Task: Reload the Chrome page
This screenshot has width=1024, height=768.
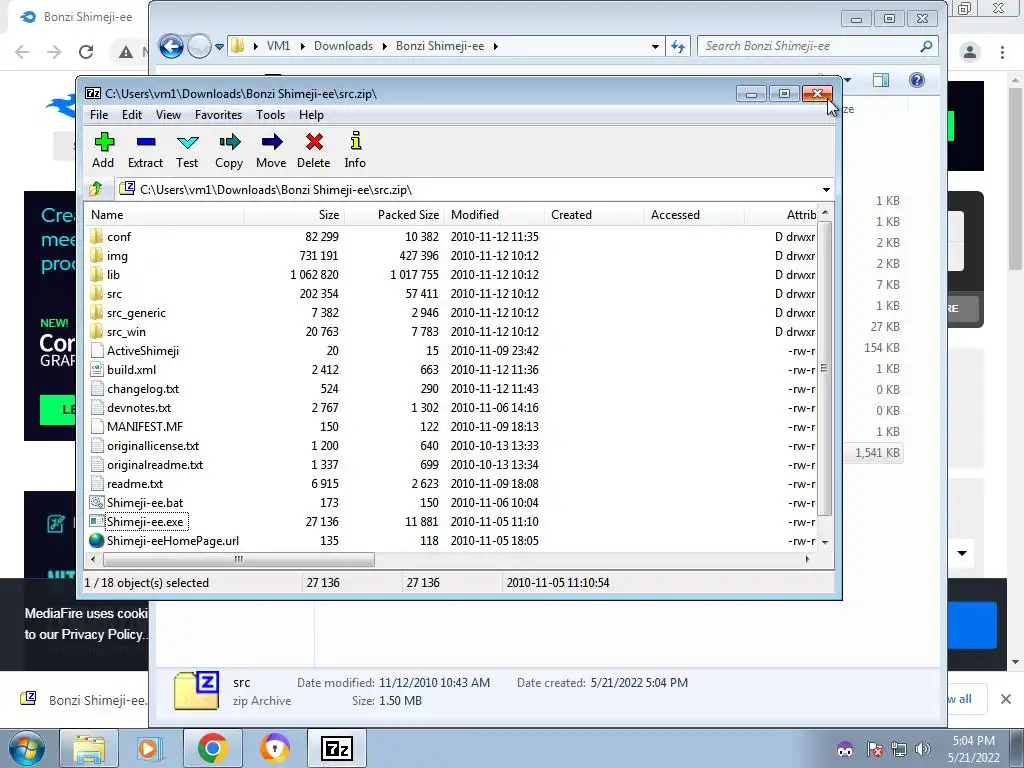Action: [x=86, y=52]
